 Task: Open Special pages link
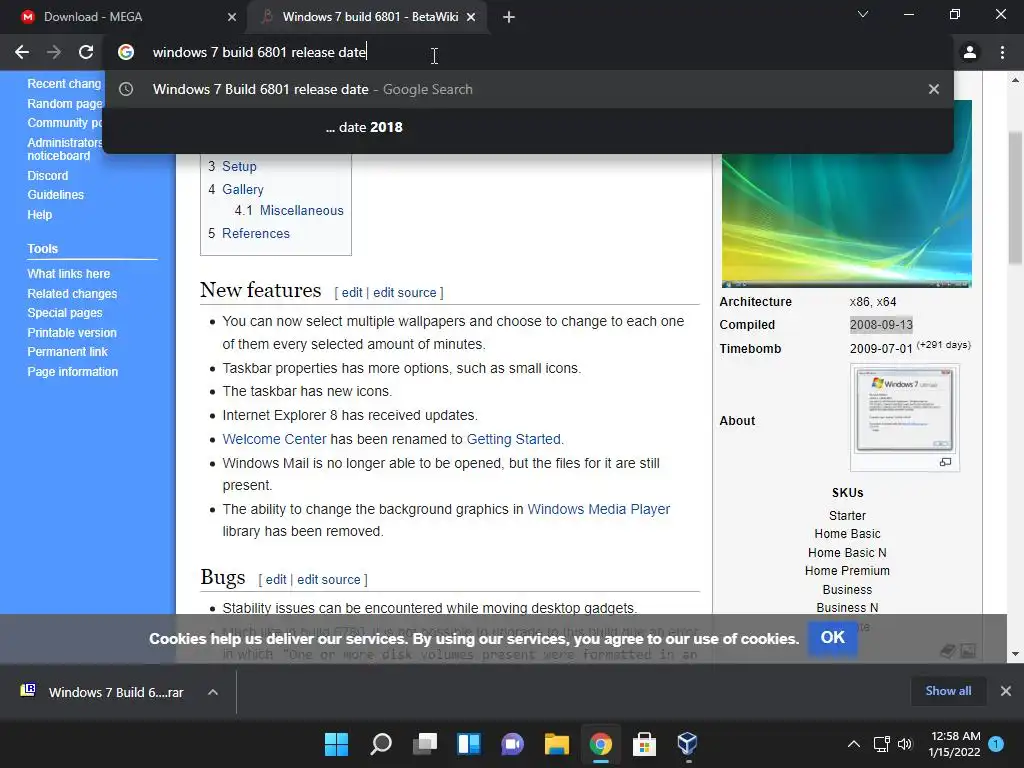(x=65, y=313)
